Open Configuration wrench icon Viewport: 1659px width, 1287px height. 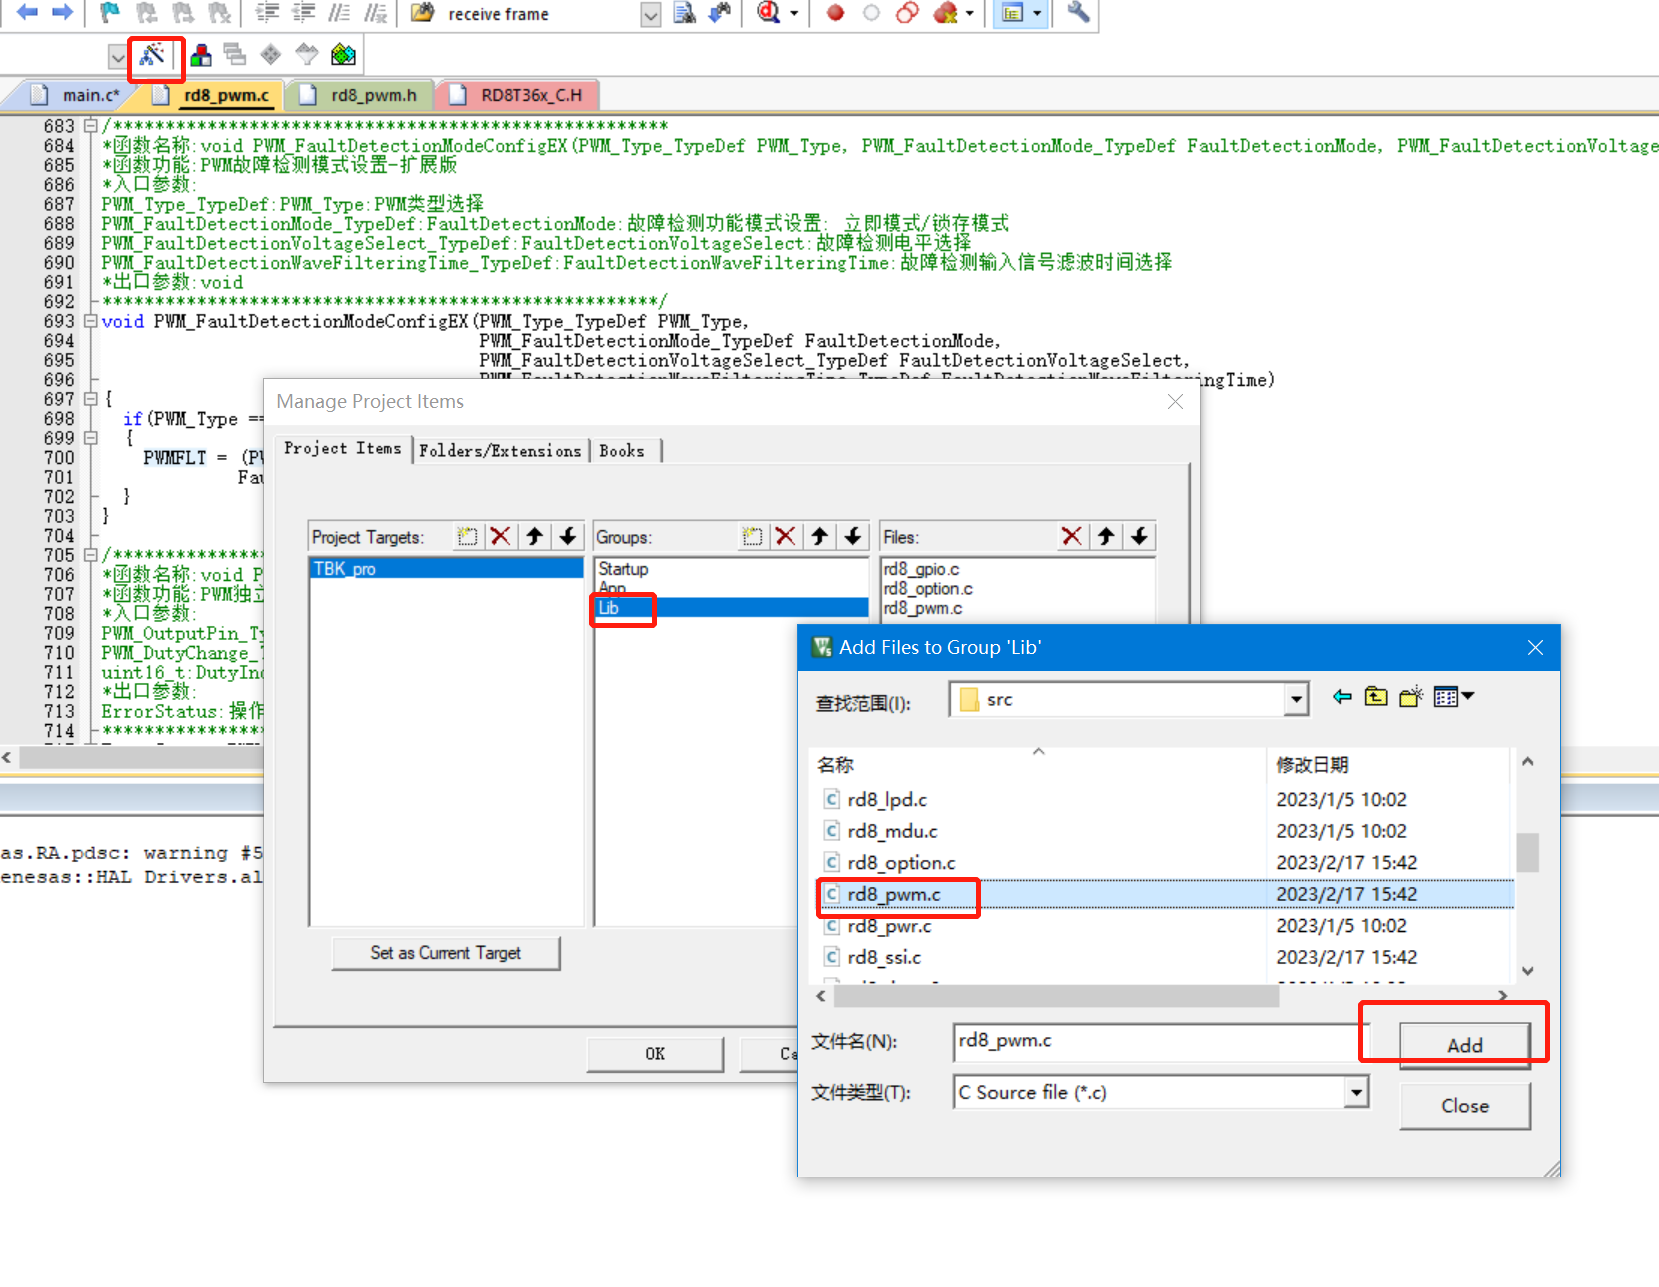coord(1078,12)
